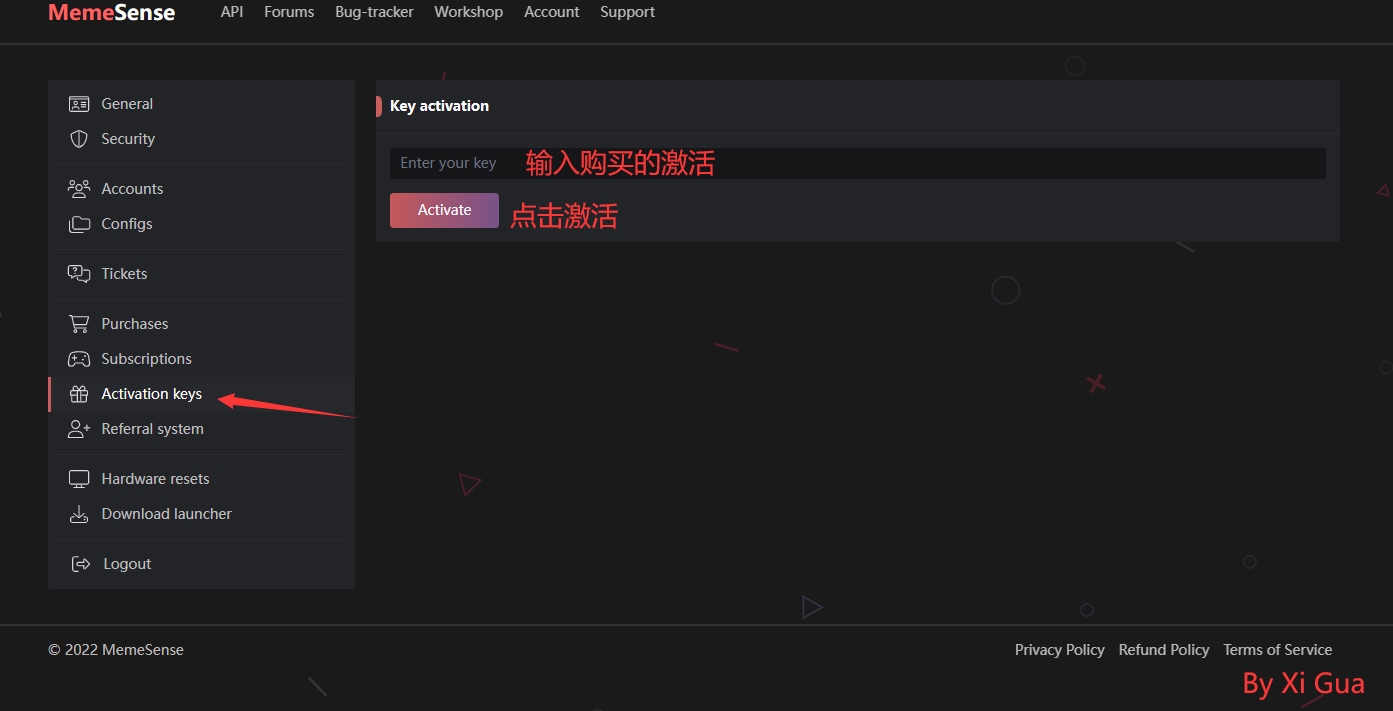The image size is (1393, 711).
Task: Open the Bug-tracker navigation item
Action: (374, 12)
